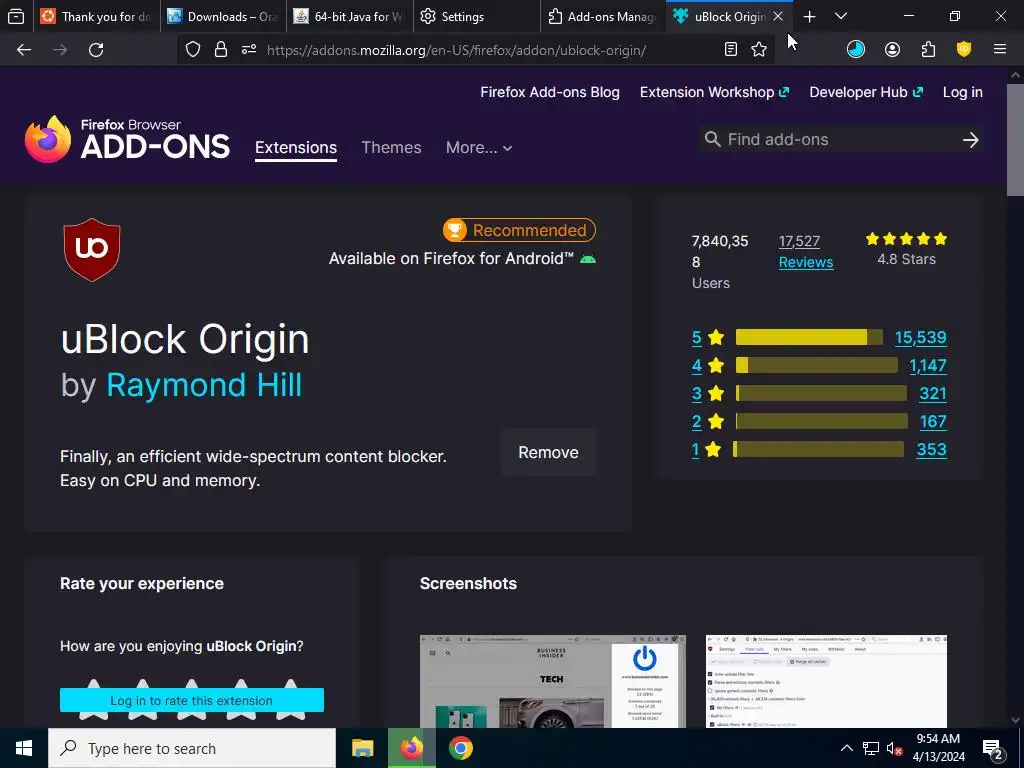This screenshot has height=768, width=1024.
Task: Open the notification center icon
Action: pyautogui.click(x=993, y=748)
